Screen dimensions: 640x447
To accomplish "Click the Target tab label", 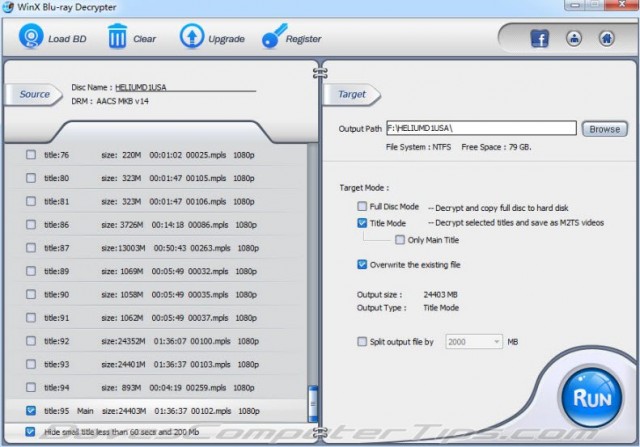I will (x=352, y=94).
